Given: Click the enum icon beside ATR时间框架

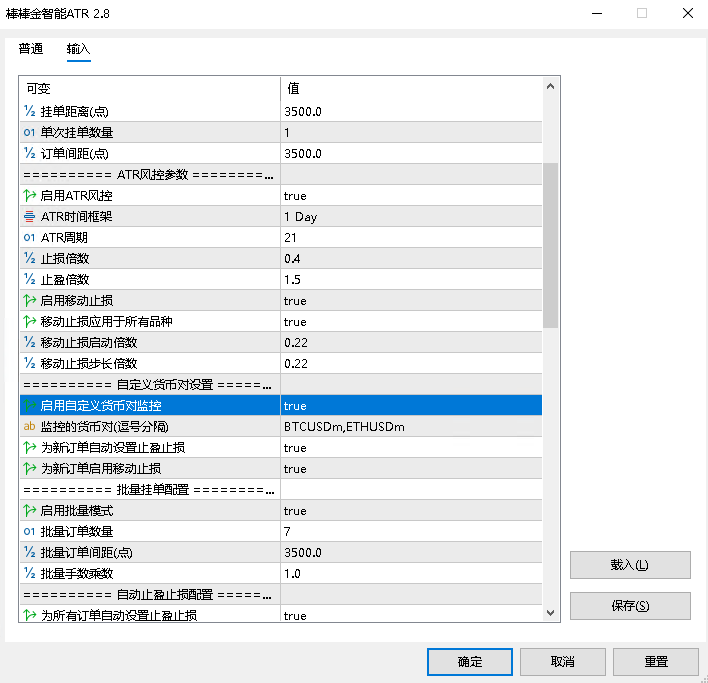Looking at the screenshot, I should 29,216.
